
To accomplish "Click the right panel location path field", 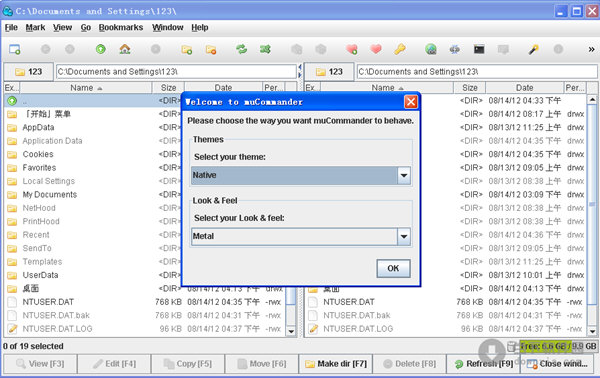I will [x=477, y=72].
